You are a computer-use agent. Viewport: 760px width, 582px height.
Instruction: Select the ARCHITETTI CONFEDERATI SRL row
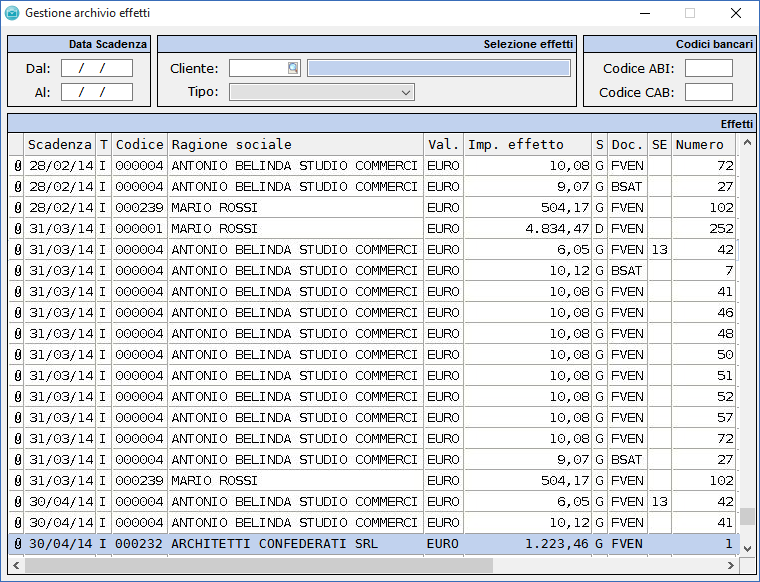(x=374, y=544)
